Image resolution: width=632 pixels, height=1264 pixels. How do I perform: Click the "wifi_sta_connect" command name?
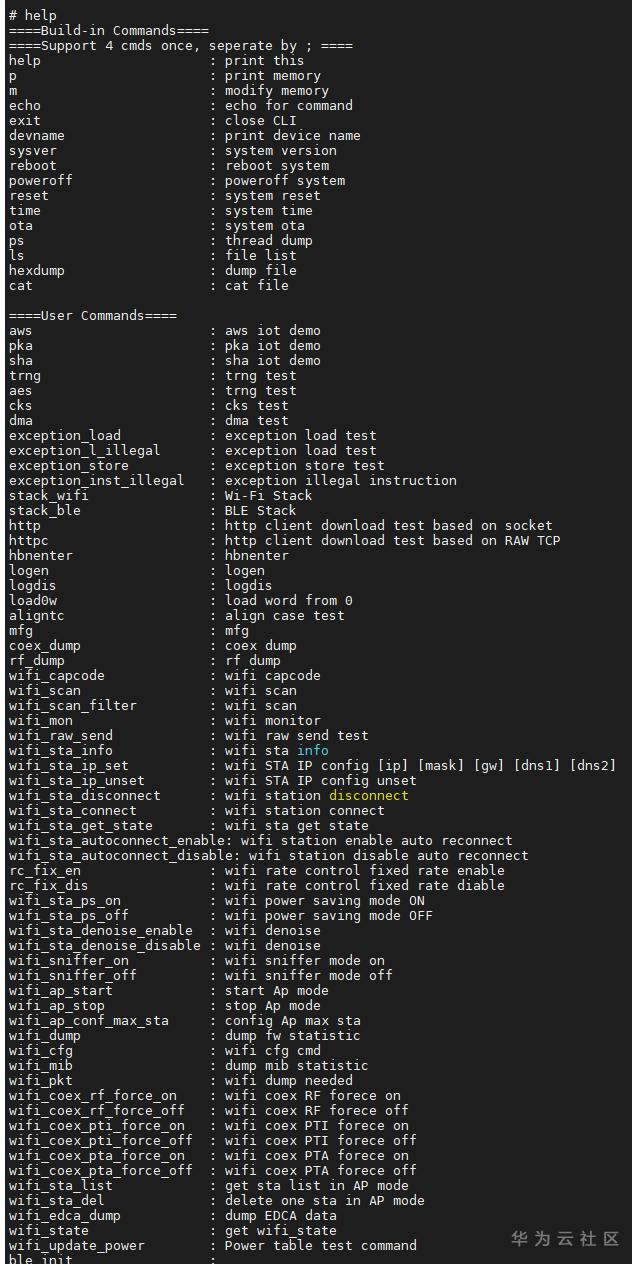click(x=72, y=810)
